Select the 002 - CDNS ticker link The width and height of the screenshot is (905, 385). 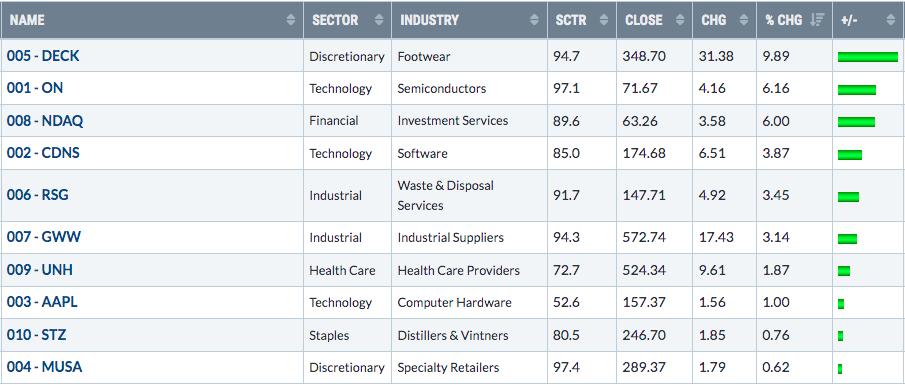[43, 153]
